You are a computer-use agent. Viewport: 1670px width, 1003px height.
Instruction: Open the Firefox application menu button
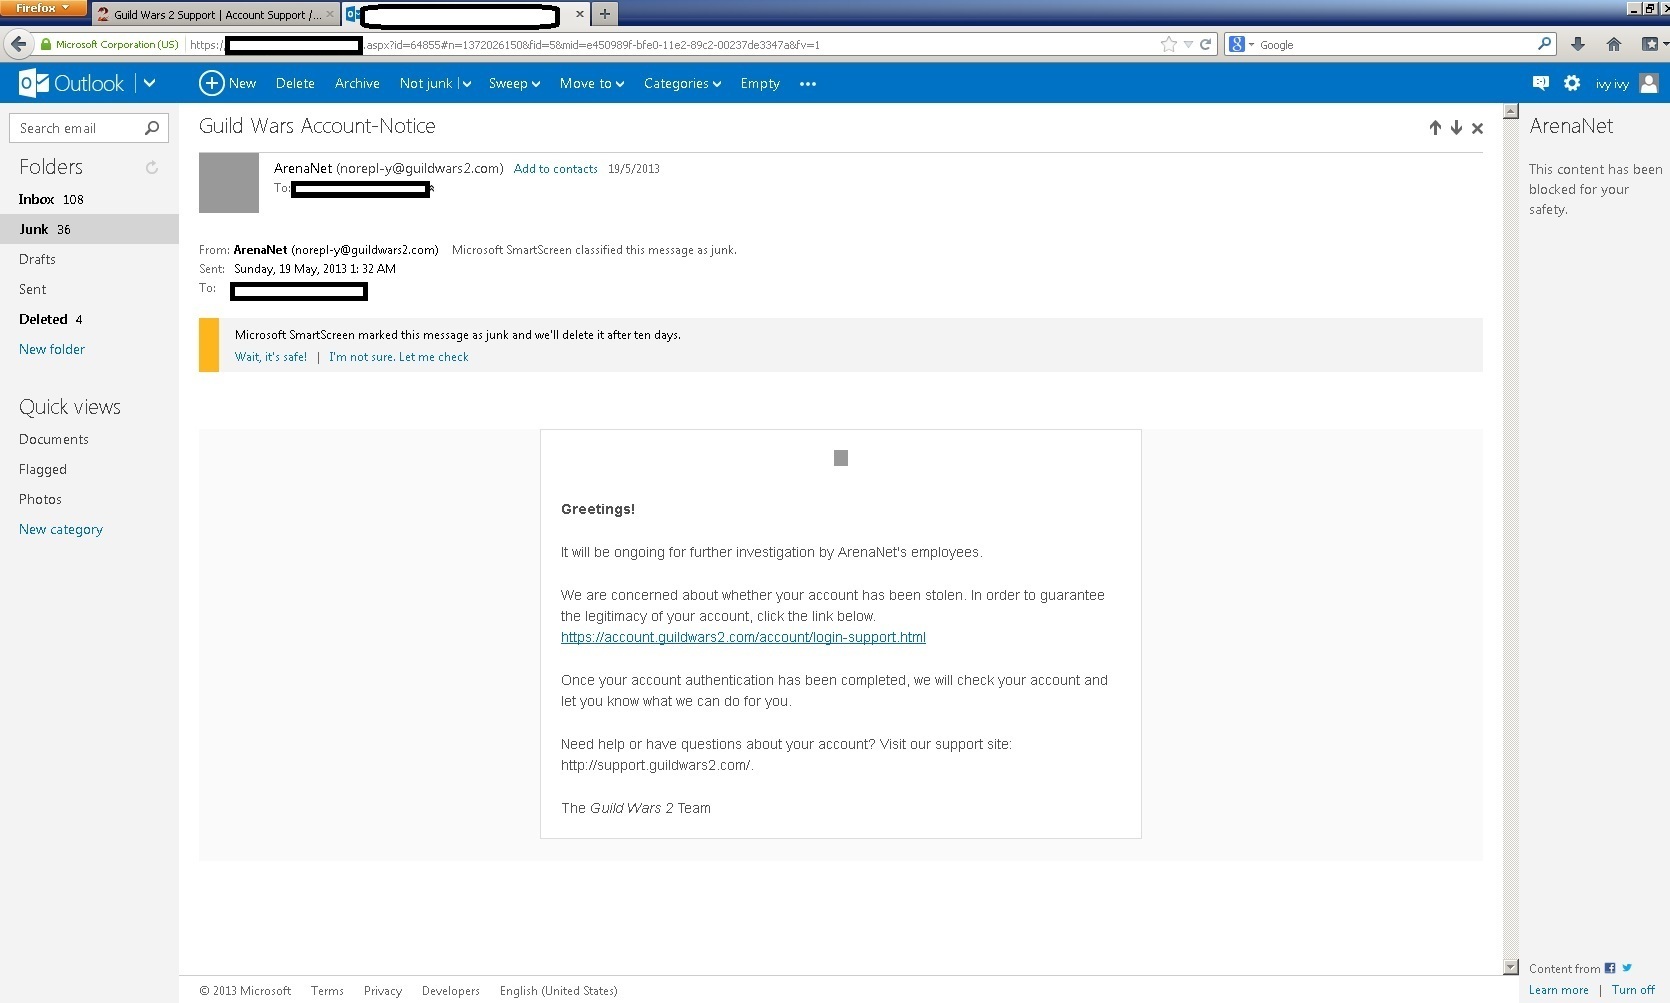[43, 8]
